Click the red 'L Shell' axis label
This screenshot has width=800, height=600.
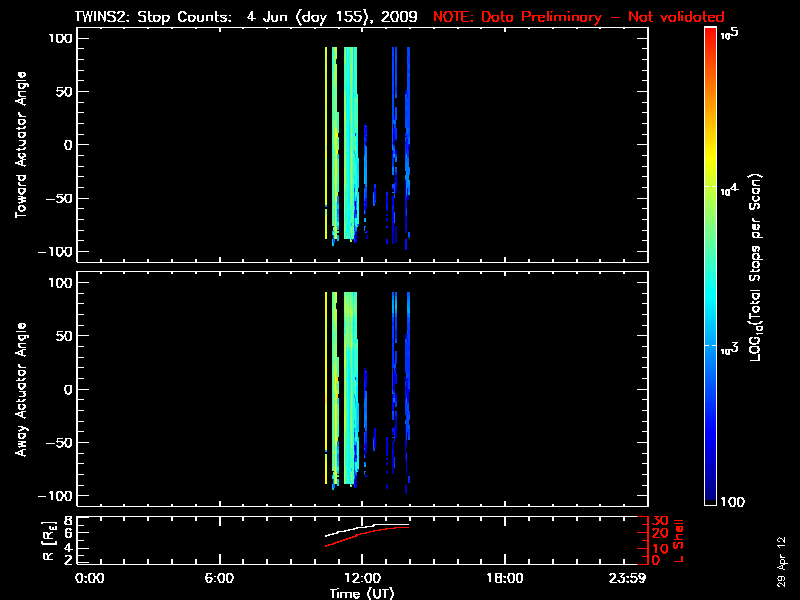(x=680, y=541)
